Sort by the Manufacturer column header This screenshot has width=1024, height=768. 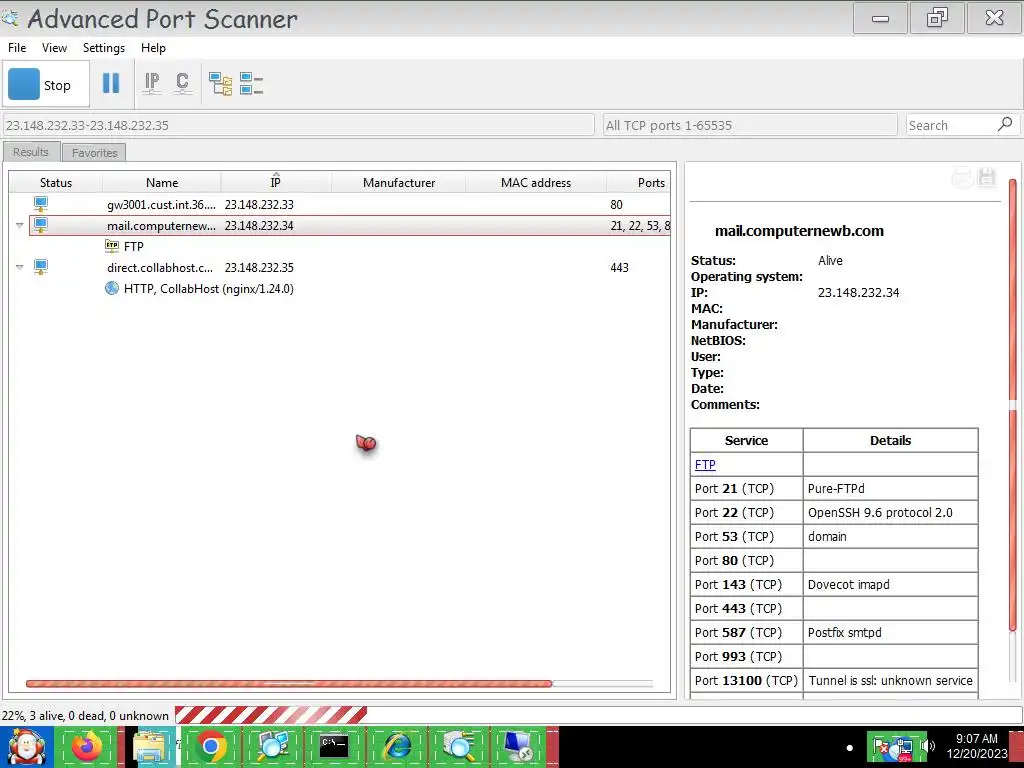(398, 182)
